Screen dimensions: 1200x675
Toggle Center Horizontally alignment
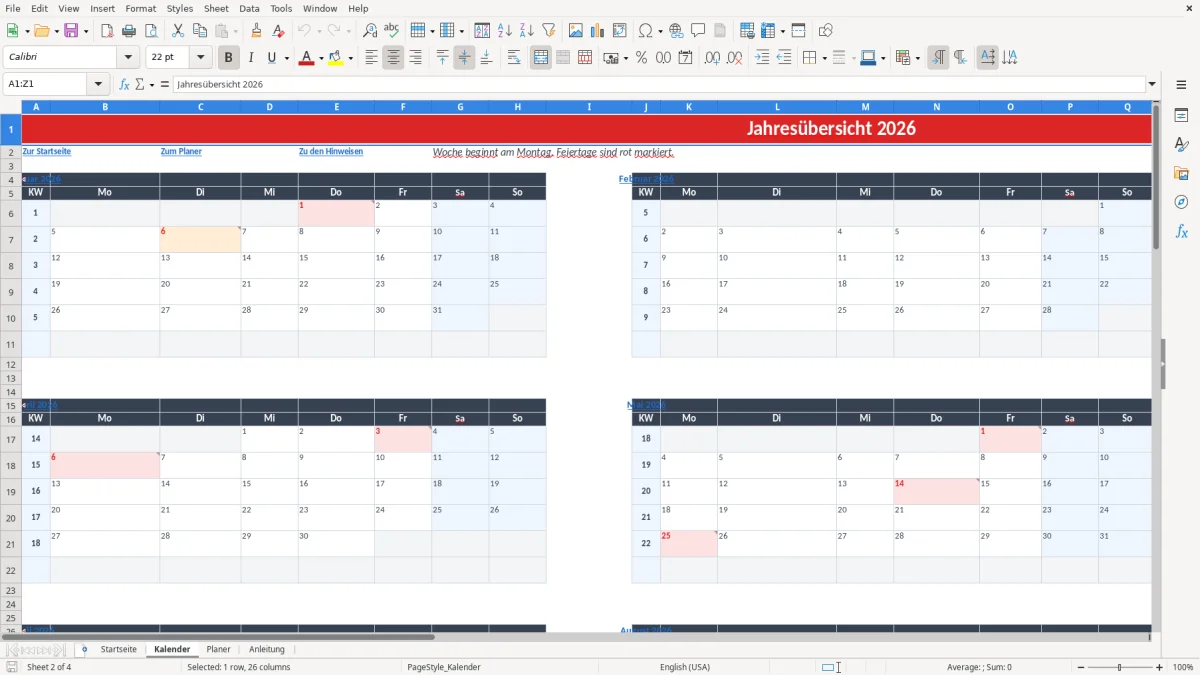(x=393, y=58)
